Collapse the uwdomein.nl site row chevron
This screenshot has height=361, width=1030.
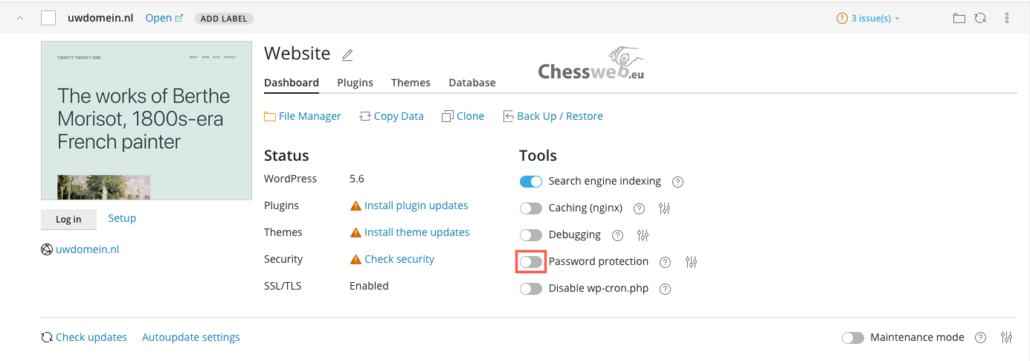tap(20, 18)
